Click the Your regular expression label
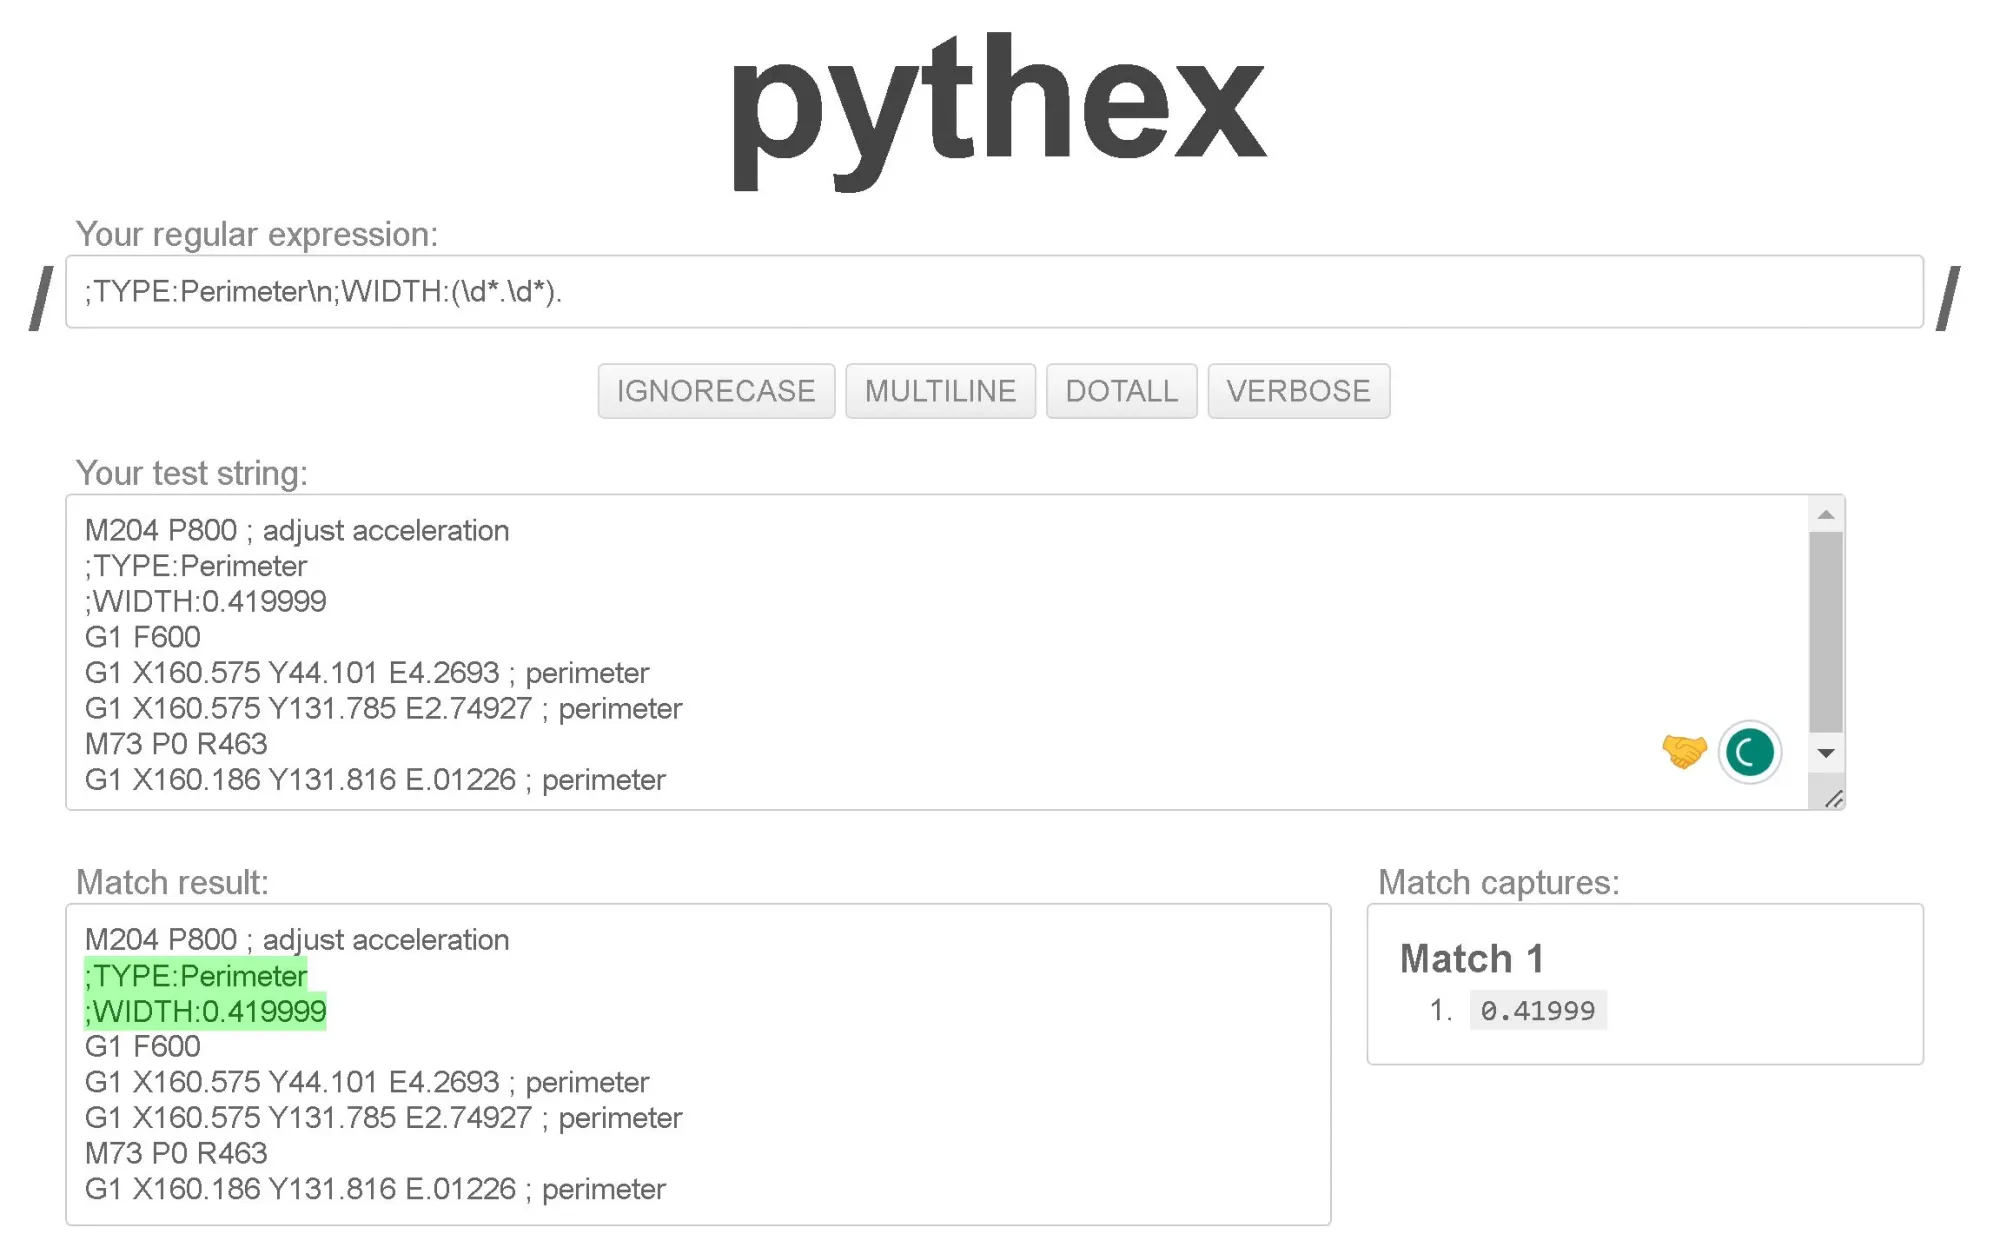2000x1234 pixels. click(256, 233)
